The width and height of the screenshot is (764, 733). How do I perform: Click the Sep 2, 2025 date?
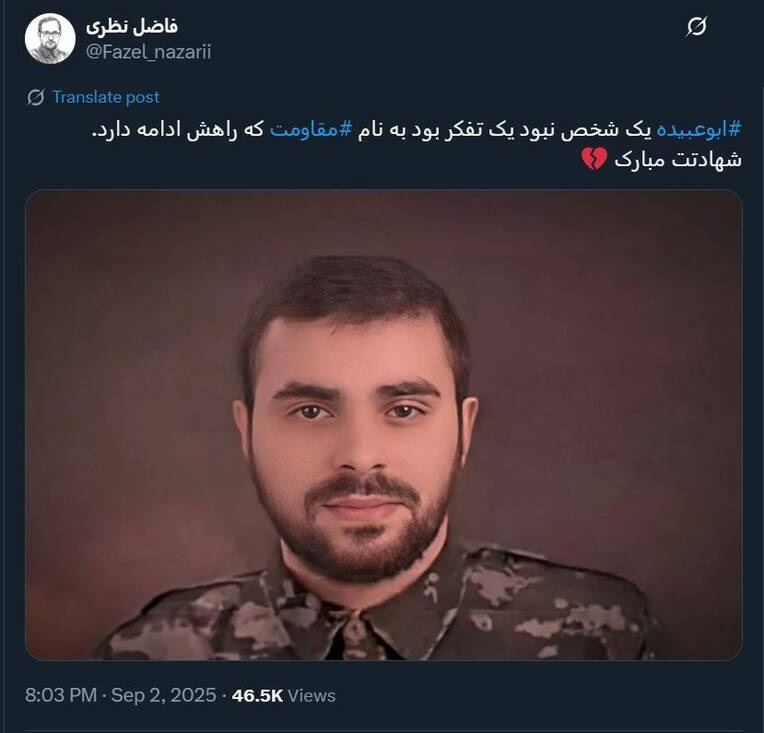(x=164, y=695)
